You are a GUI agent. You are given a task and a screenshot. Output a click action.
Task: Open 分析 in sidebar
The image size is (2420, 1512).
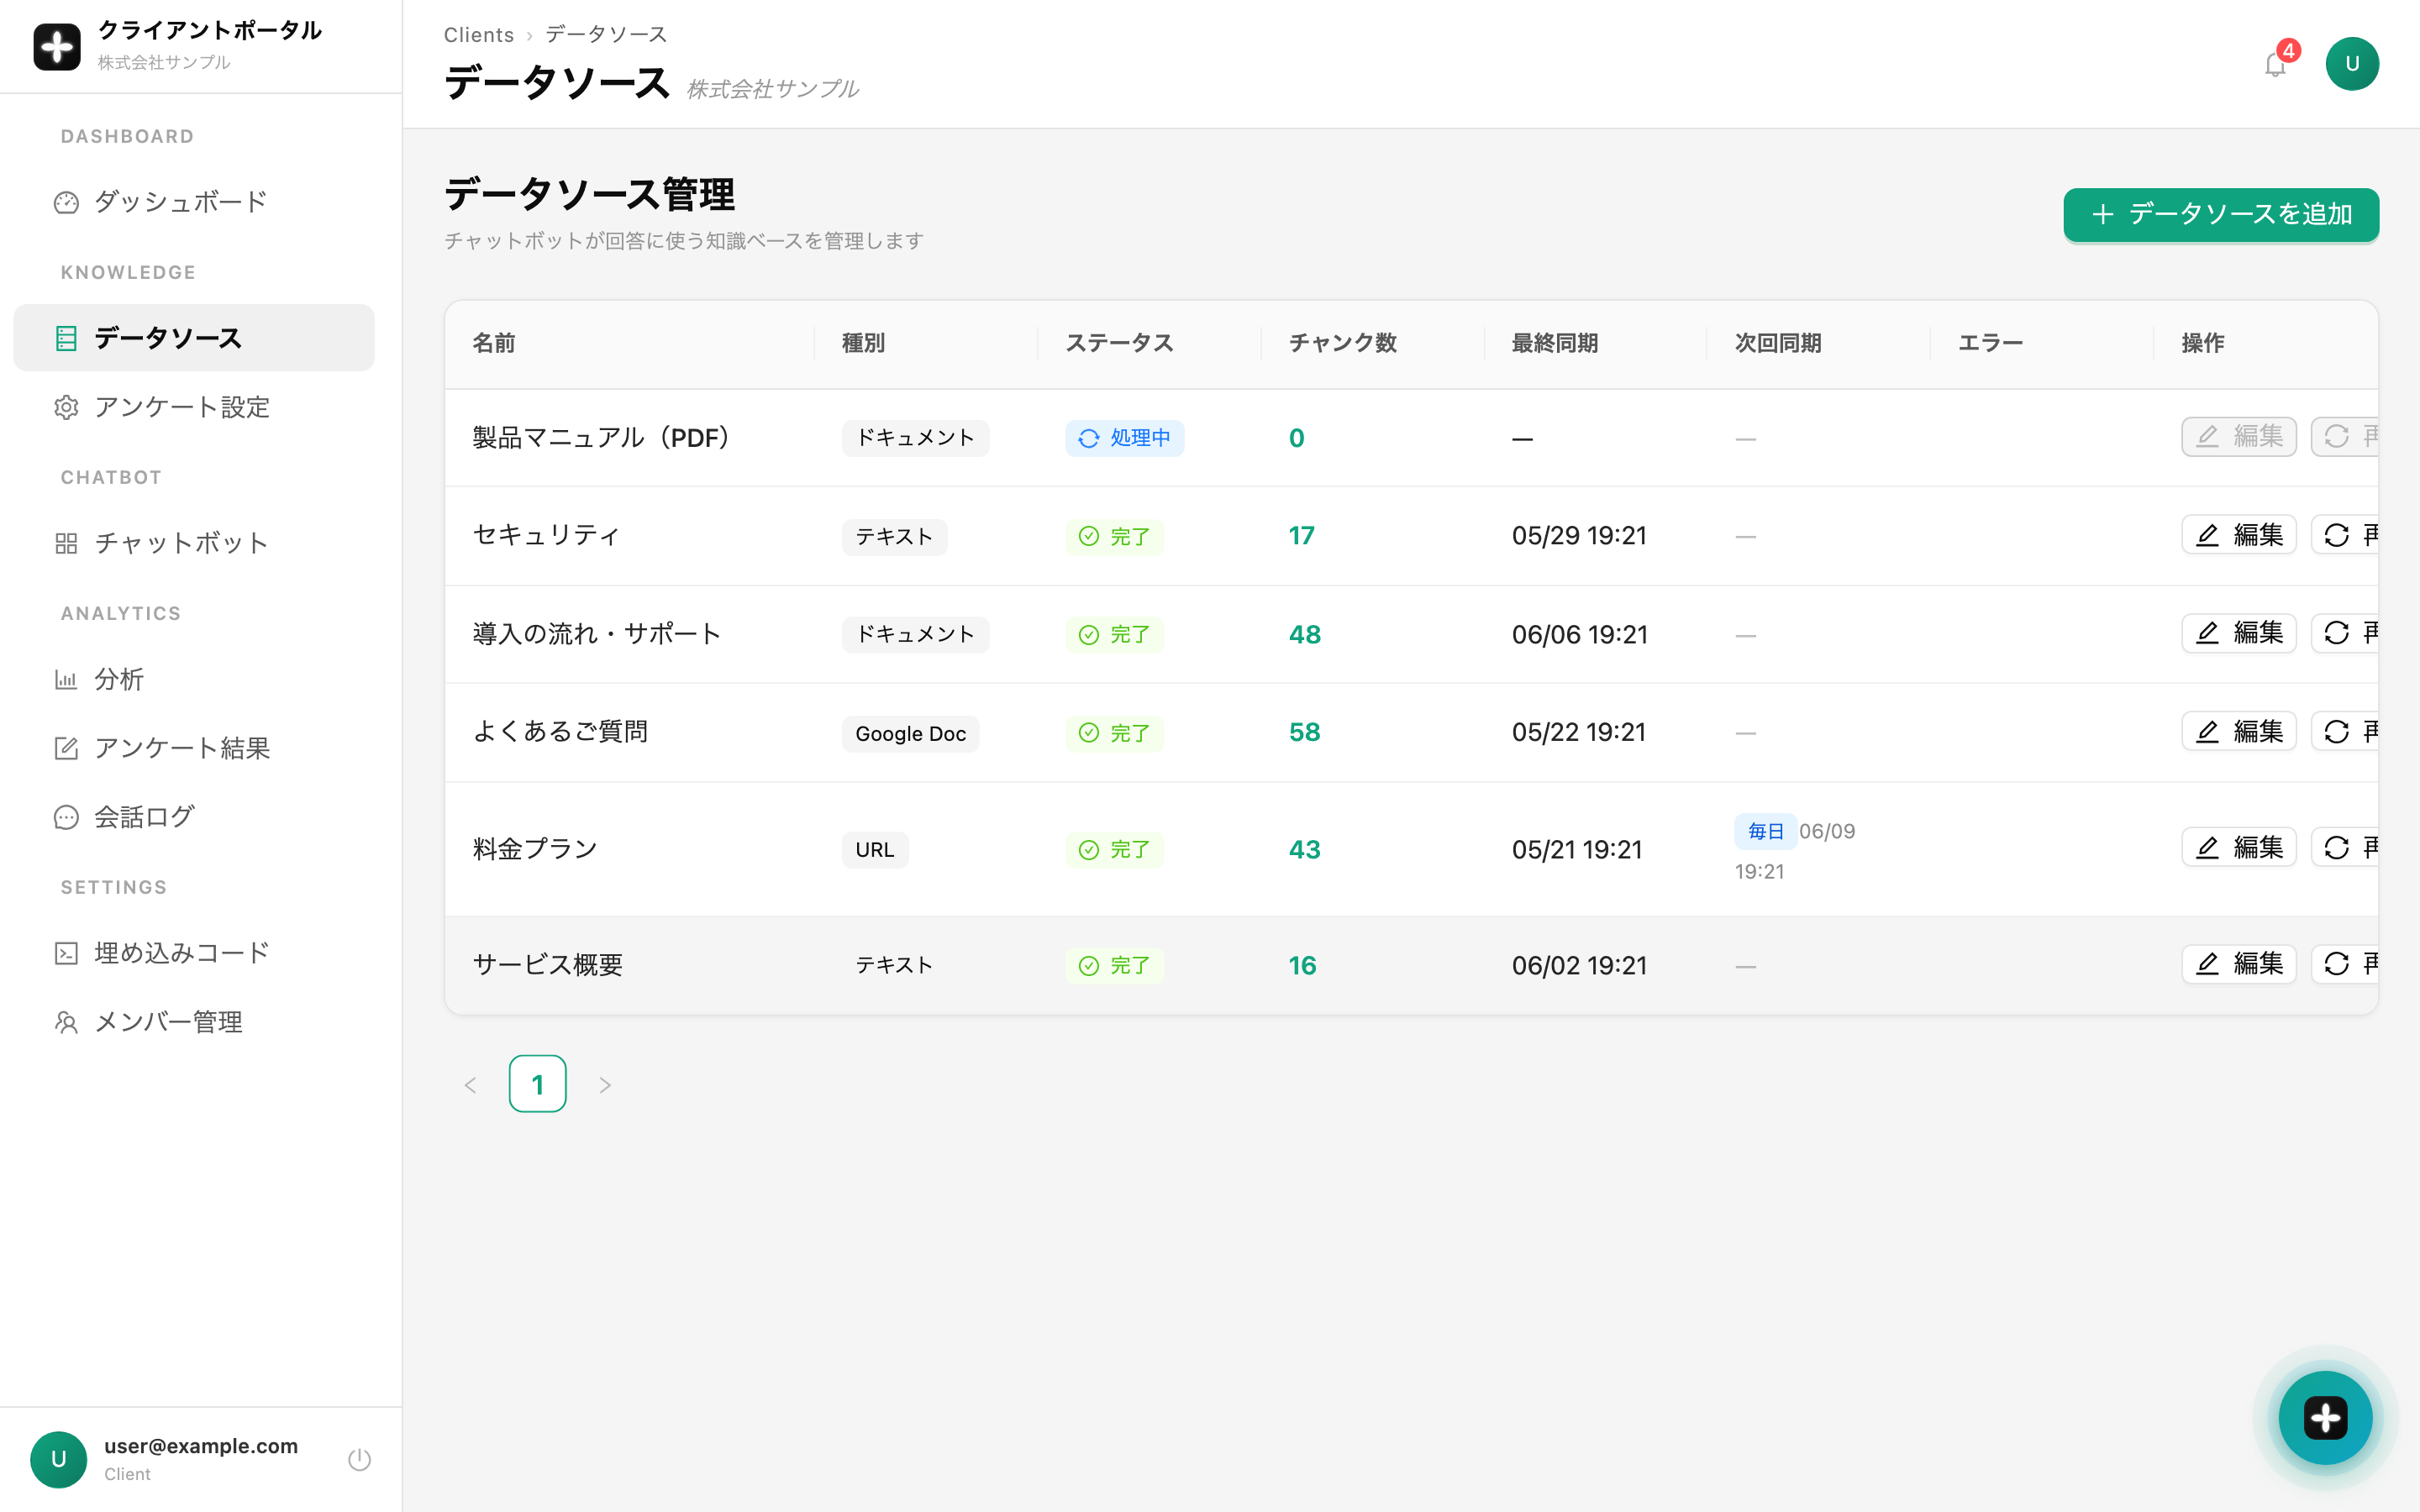194,680
